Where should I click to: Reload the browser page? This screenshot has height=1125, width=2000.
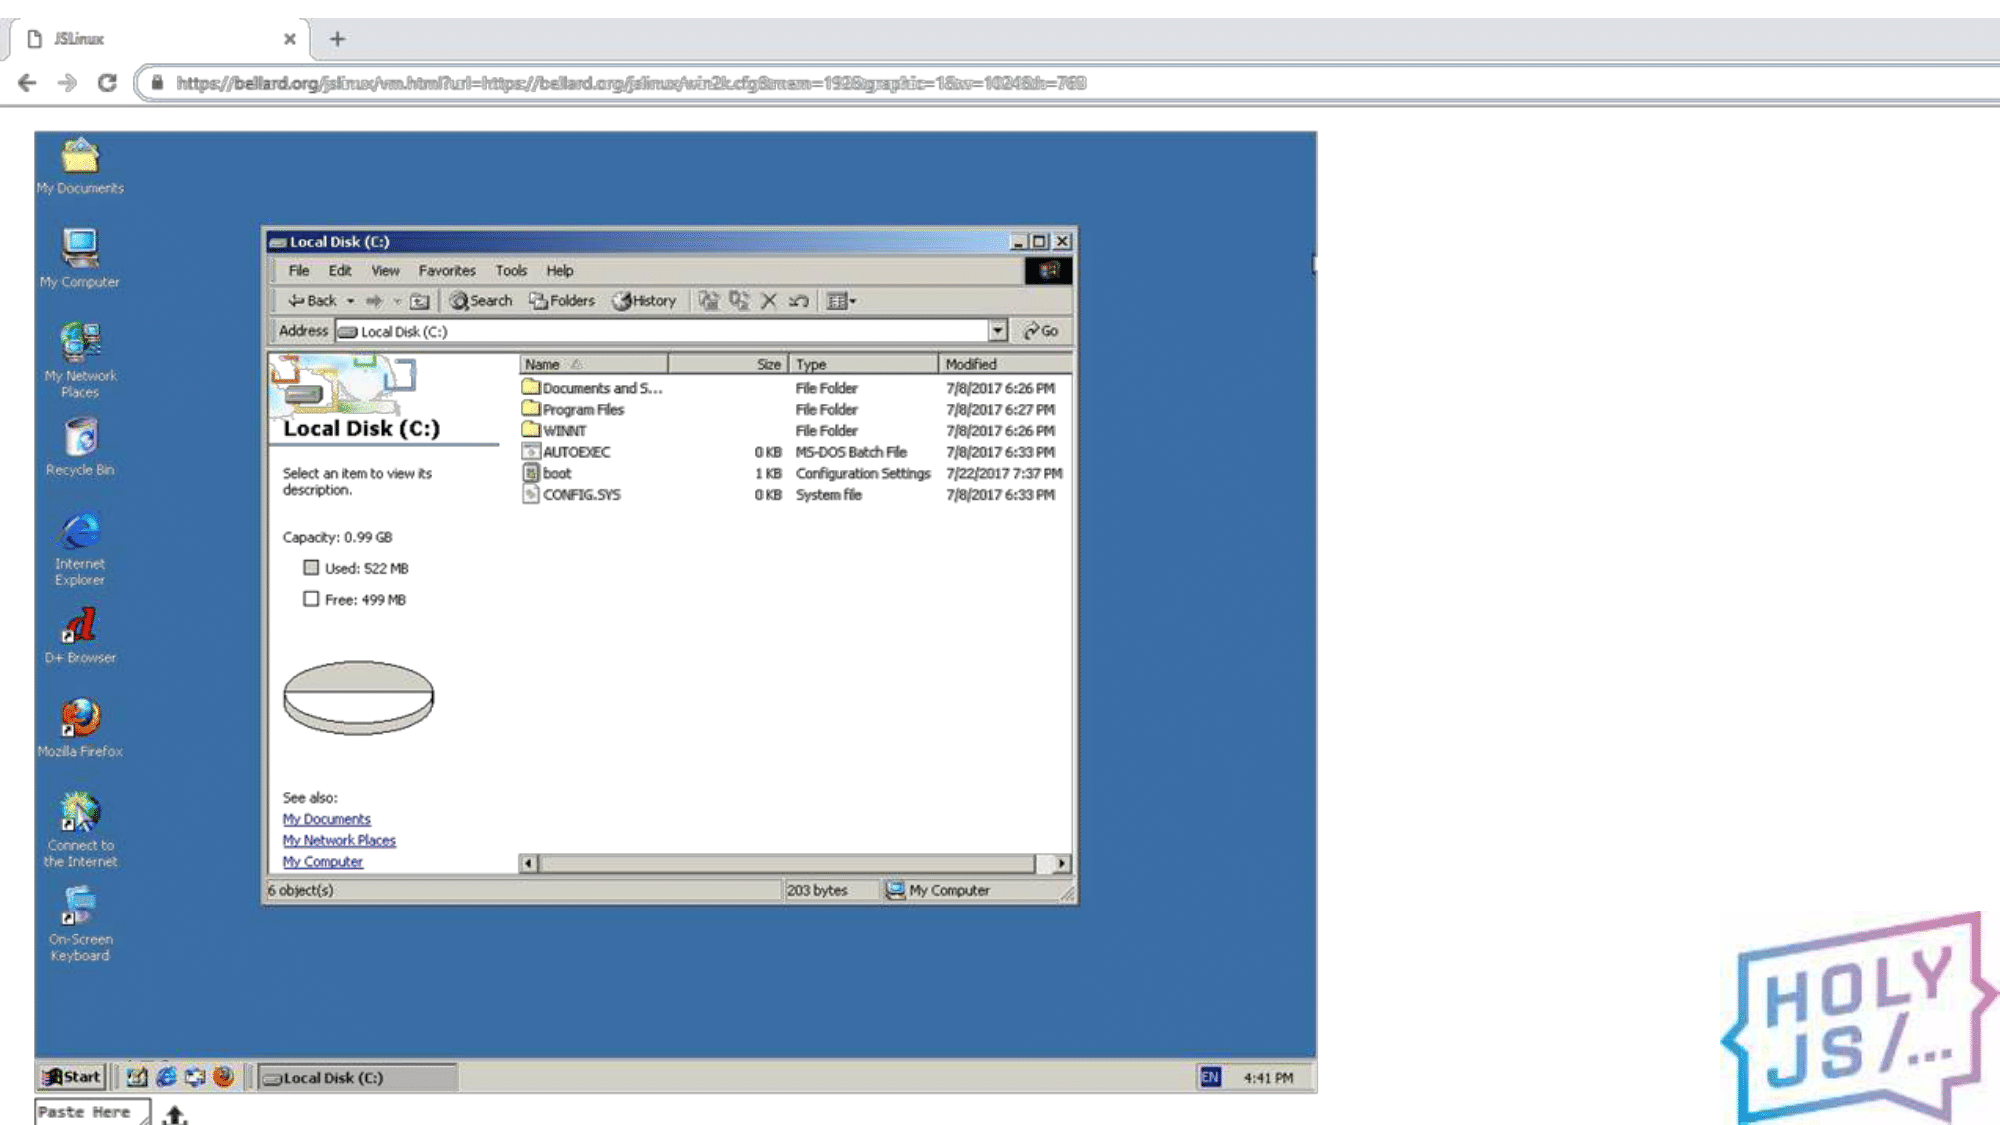[107, 83]
